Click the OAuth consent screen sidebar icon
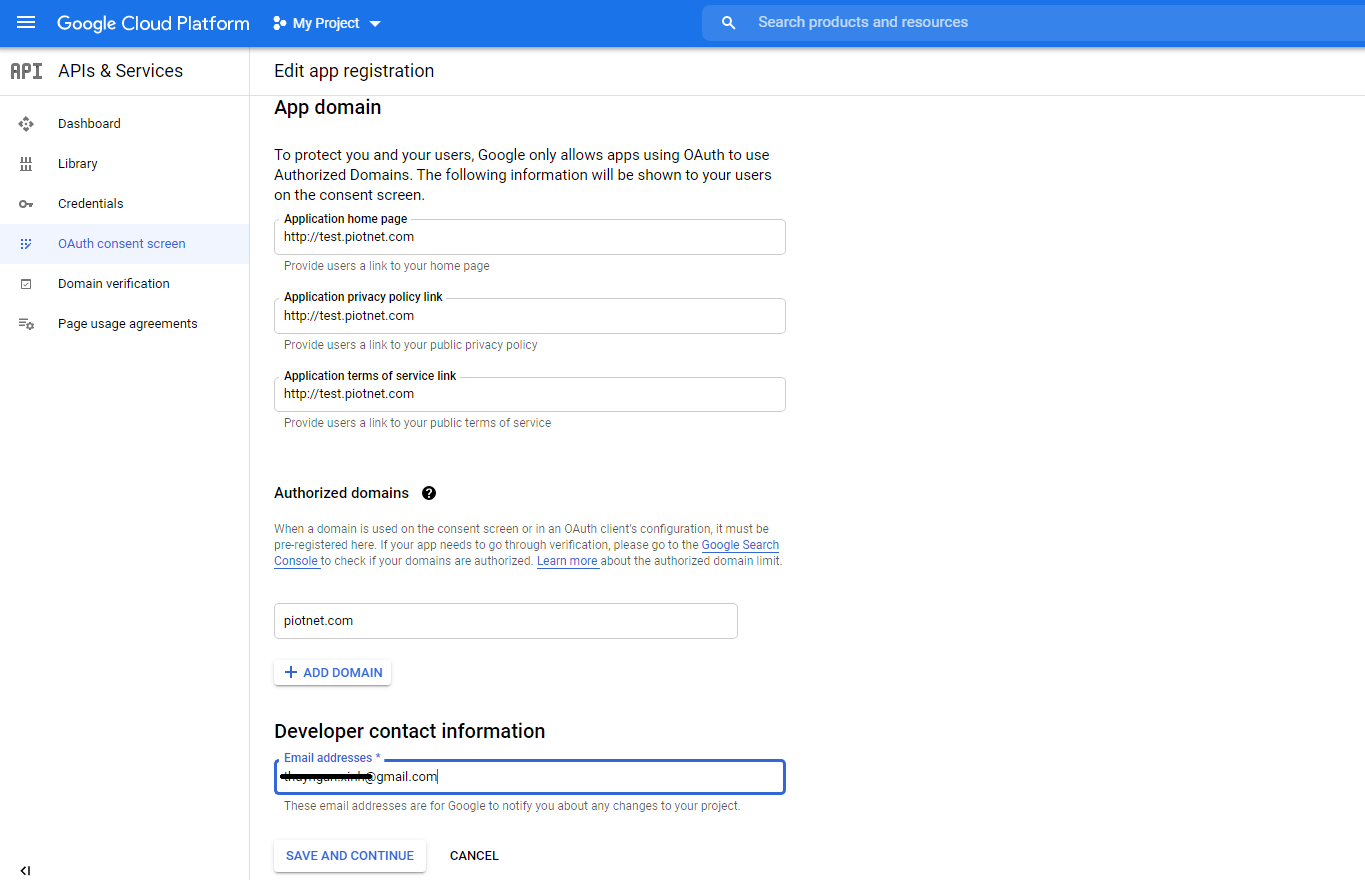 (x=25, y=243)
